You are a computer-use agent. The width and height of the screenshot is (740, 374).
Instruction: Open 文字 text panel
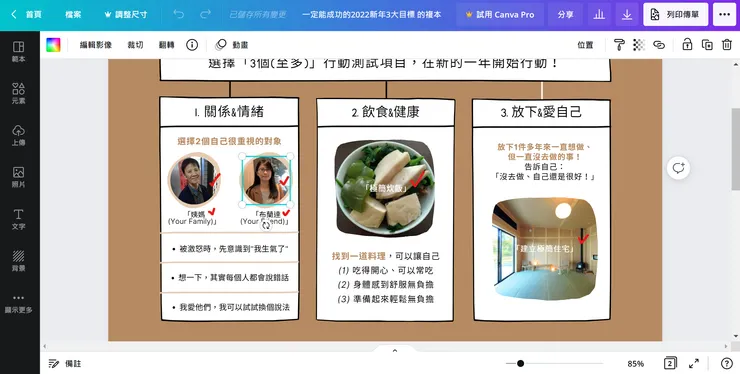coord(18,219)
